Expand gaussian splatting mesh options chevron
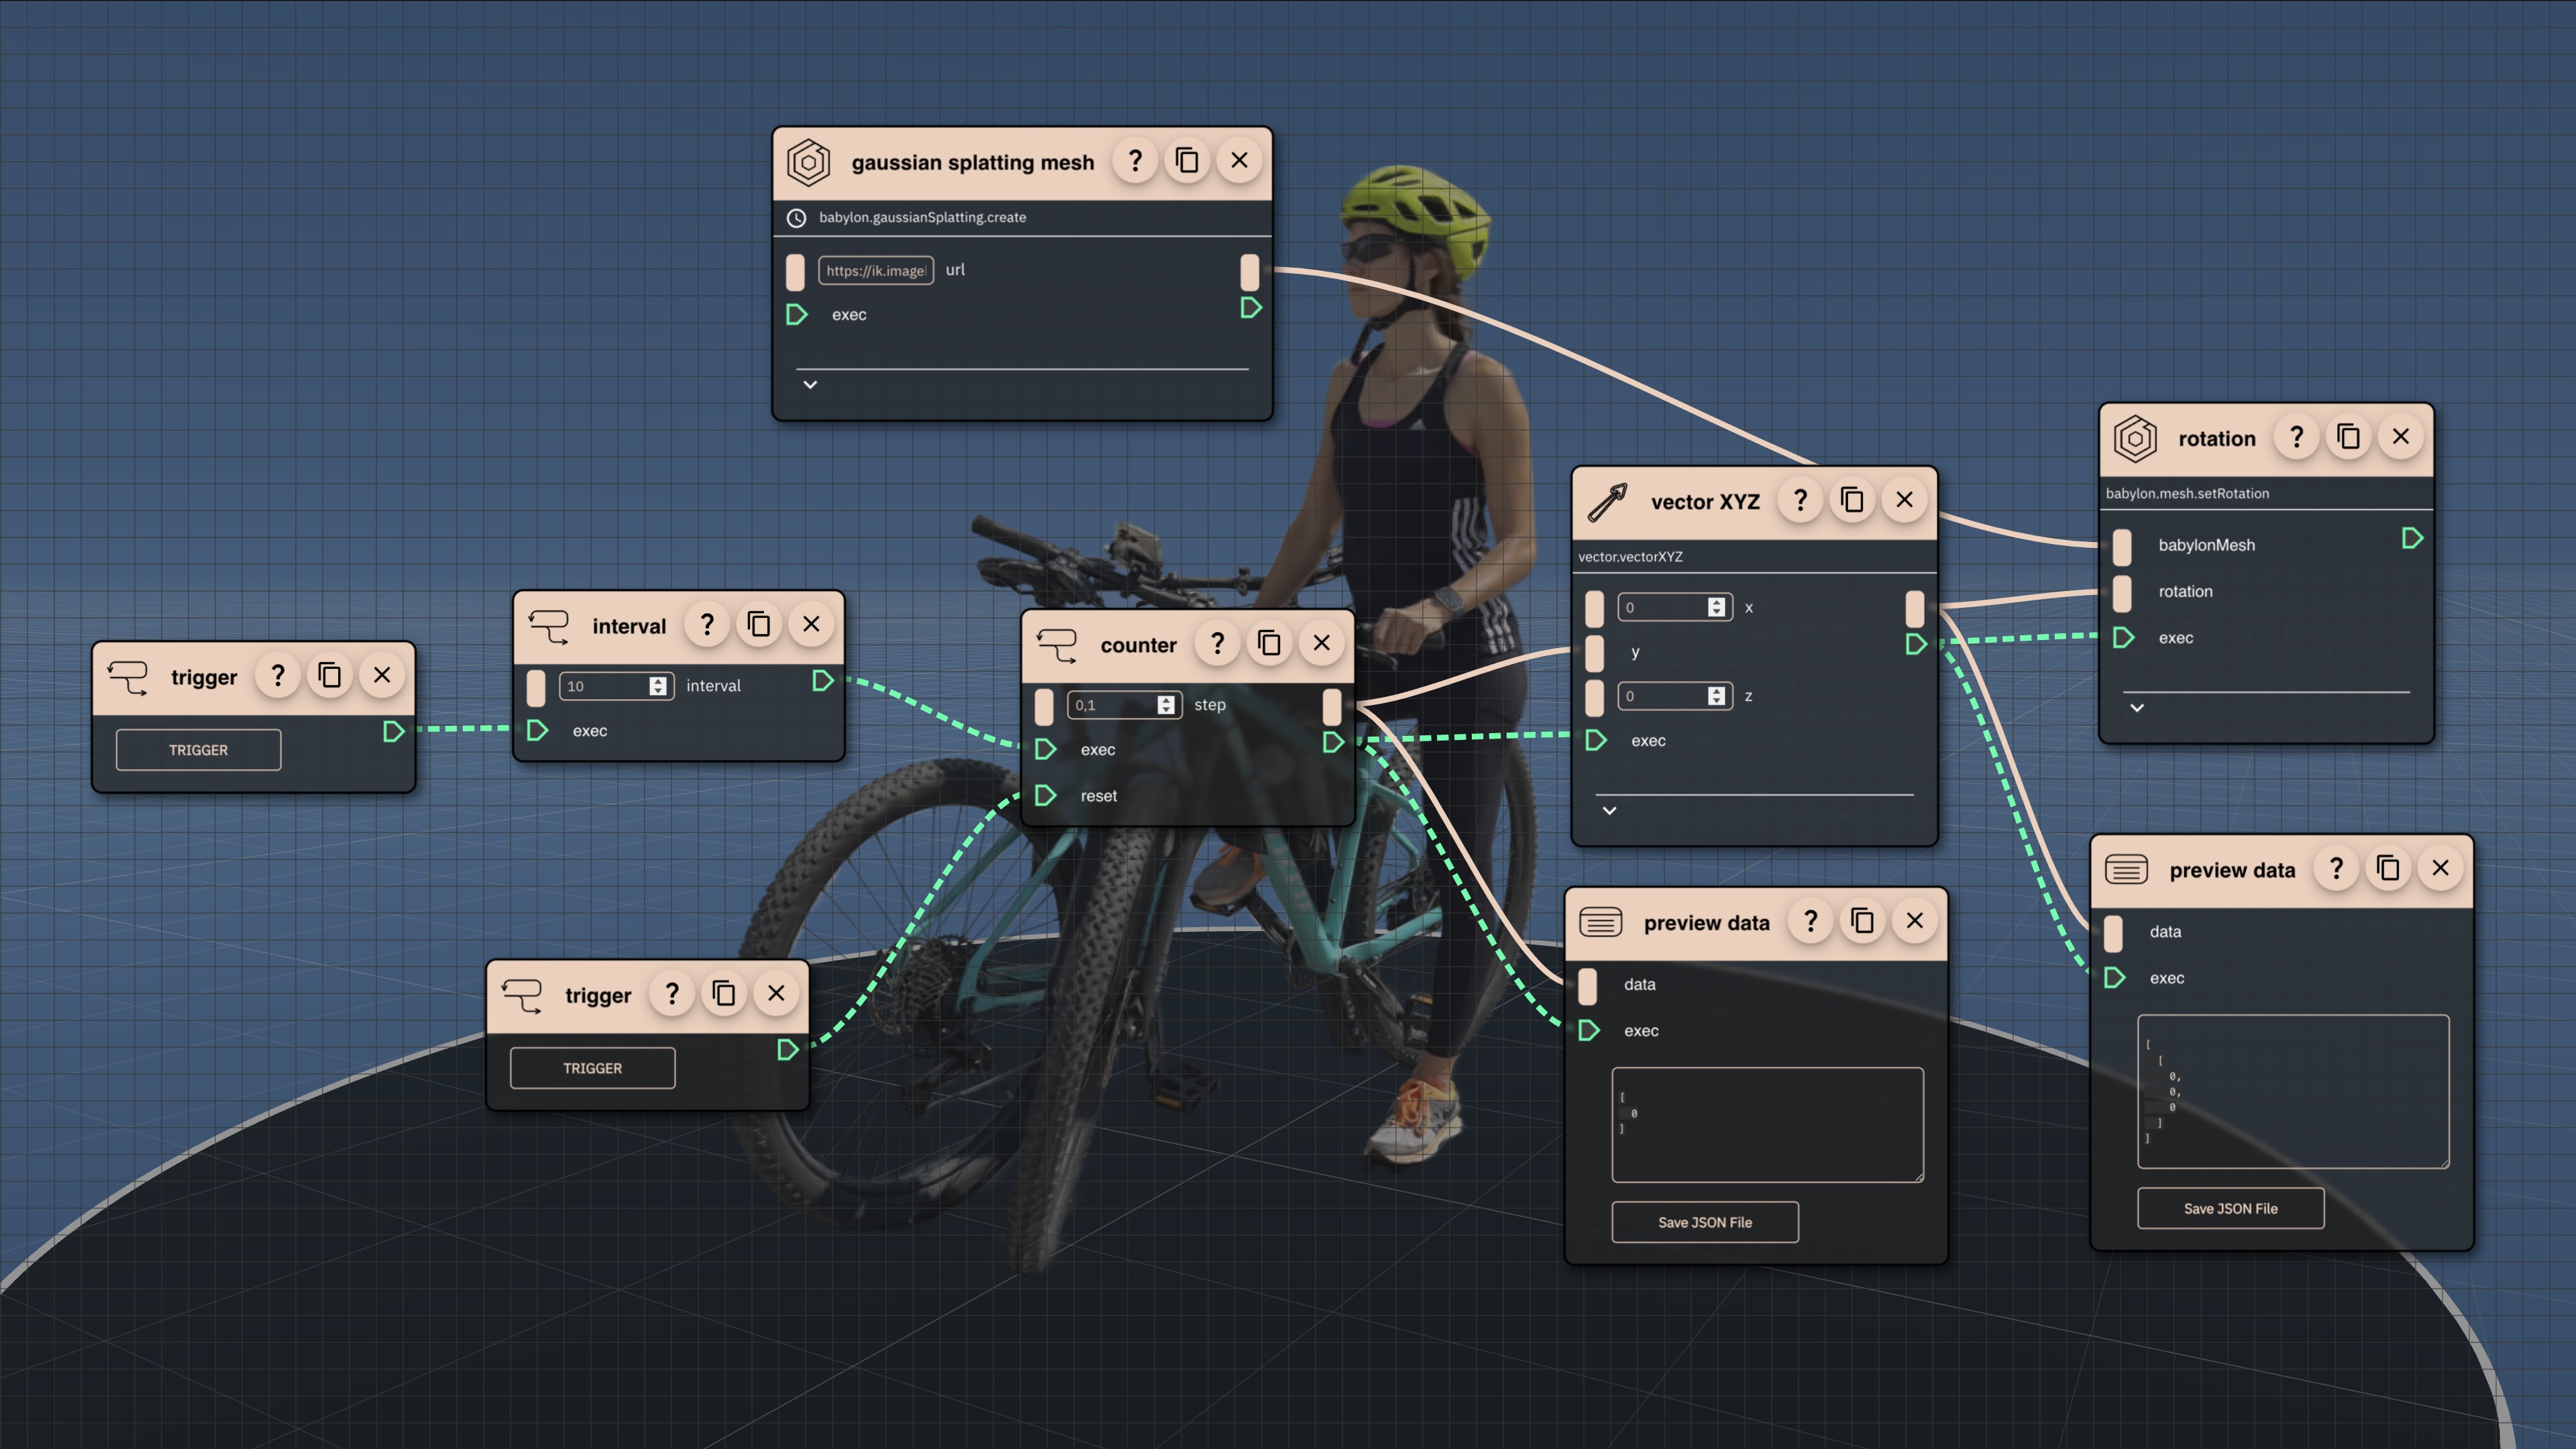Image resolution: width=2576 pixels, height=1449 pixels. 810,385
